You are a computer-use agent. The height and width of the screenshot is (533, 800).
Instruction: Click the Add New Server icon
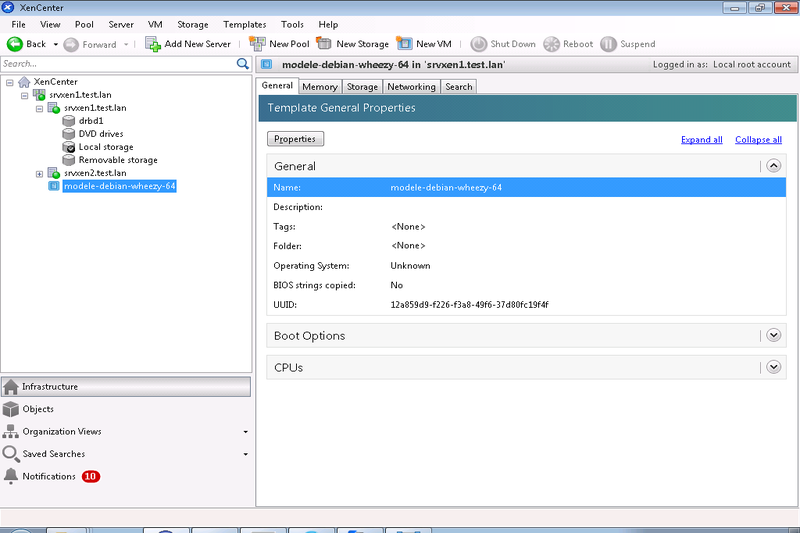153,44
